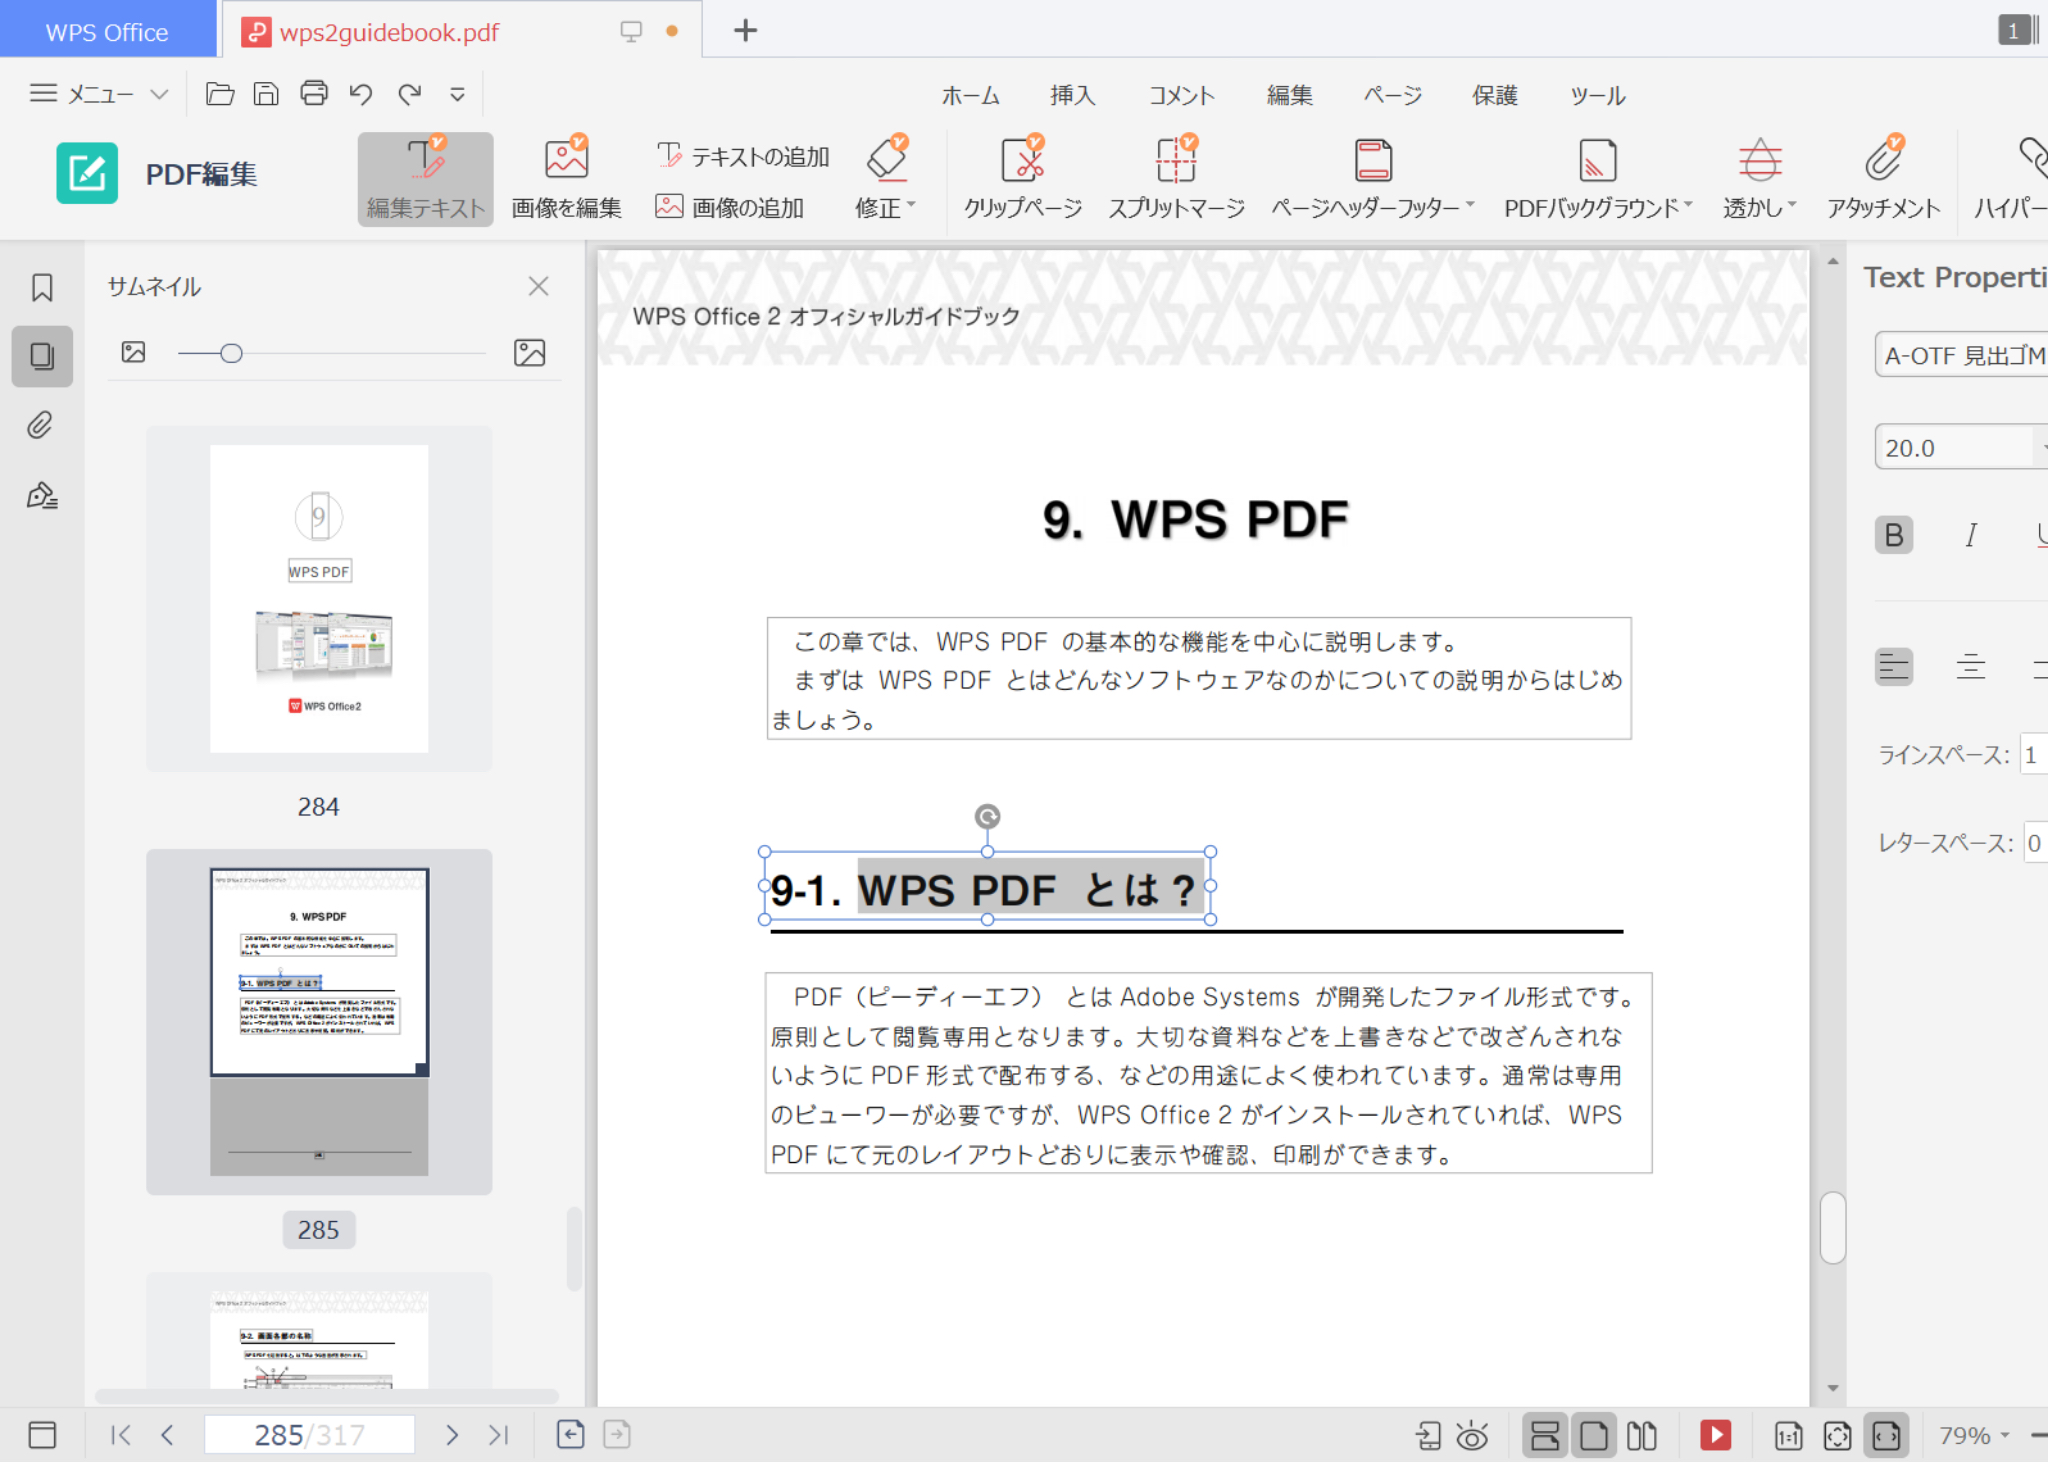Click the undo arrow icon
Screen dimensions: 2048x1462
pos(361,94)
